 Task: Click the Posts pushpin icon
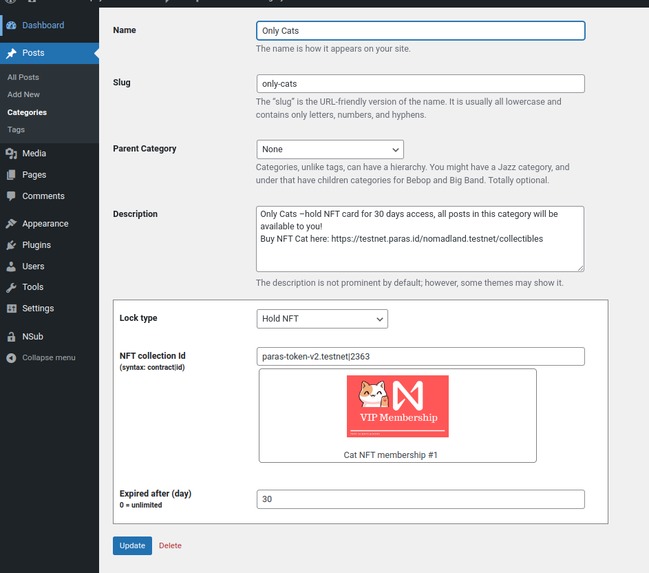(11, 53)
